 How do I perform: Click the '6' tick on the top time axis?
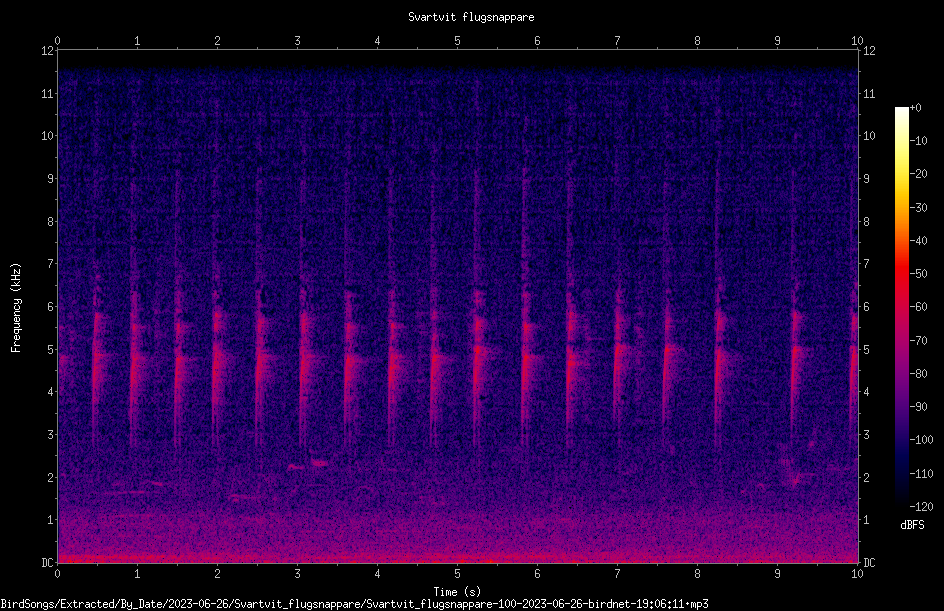[537, 41]
